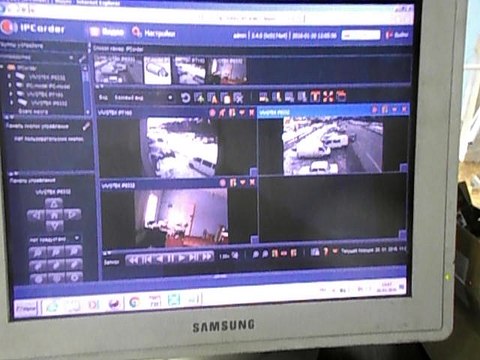Select the fourth camera thumbnail with indoor view
Screen dimensions: 480x360
click(228, 70)
